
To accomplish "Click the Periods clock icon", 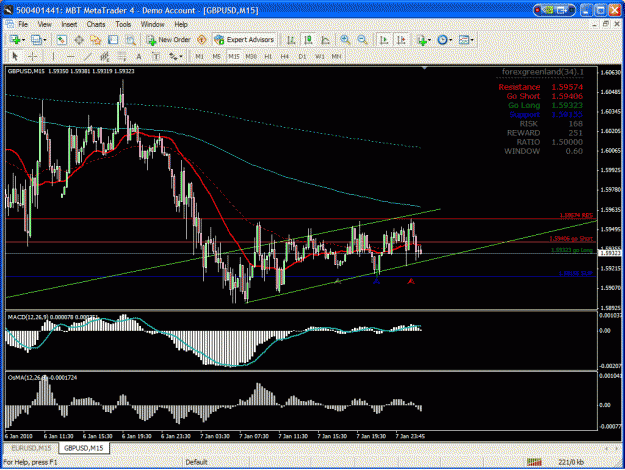I will [x=442, y=40].
